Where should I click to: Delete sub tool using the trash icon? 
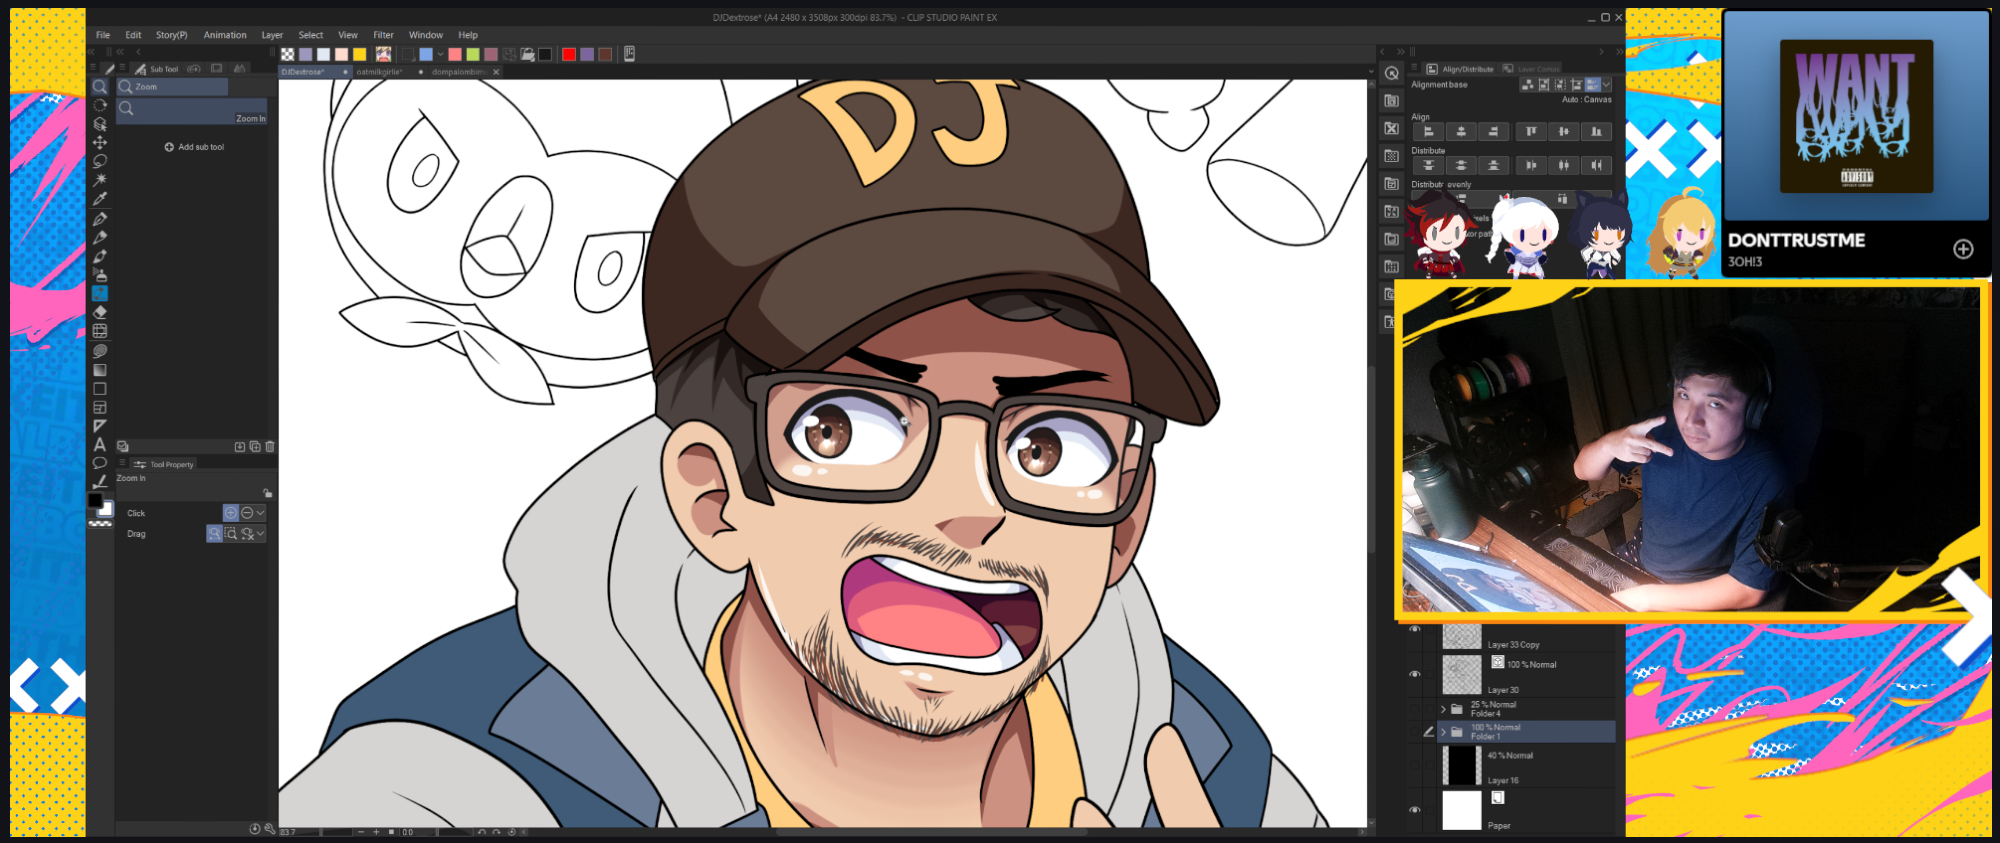pyautogui.click(x=270, y=447)
